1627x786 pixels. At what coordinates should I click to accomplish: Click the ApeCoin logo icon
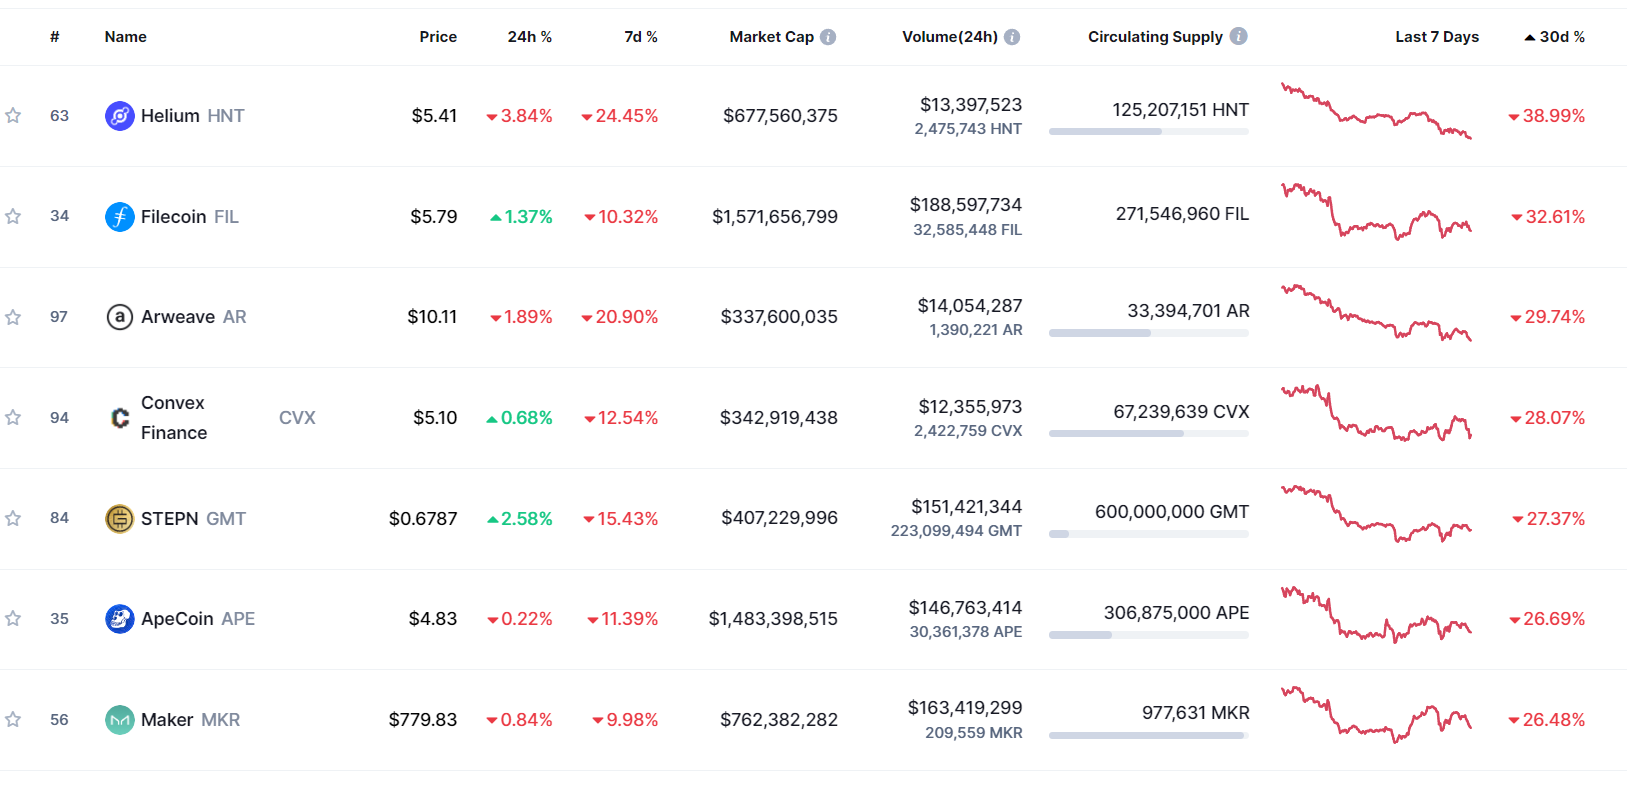click(x=119, y=619)
